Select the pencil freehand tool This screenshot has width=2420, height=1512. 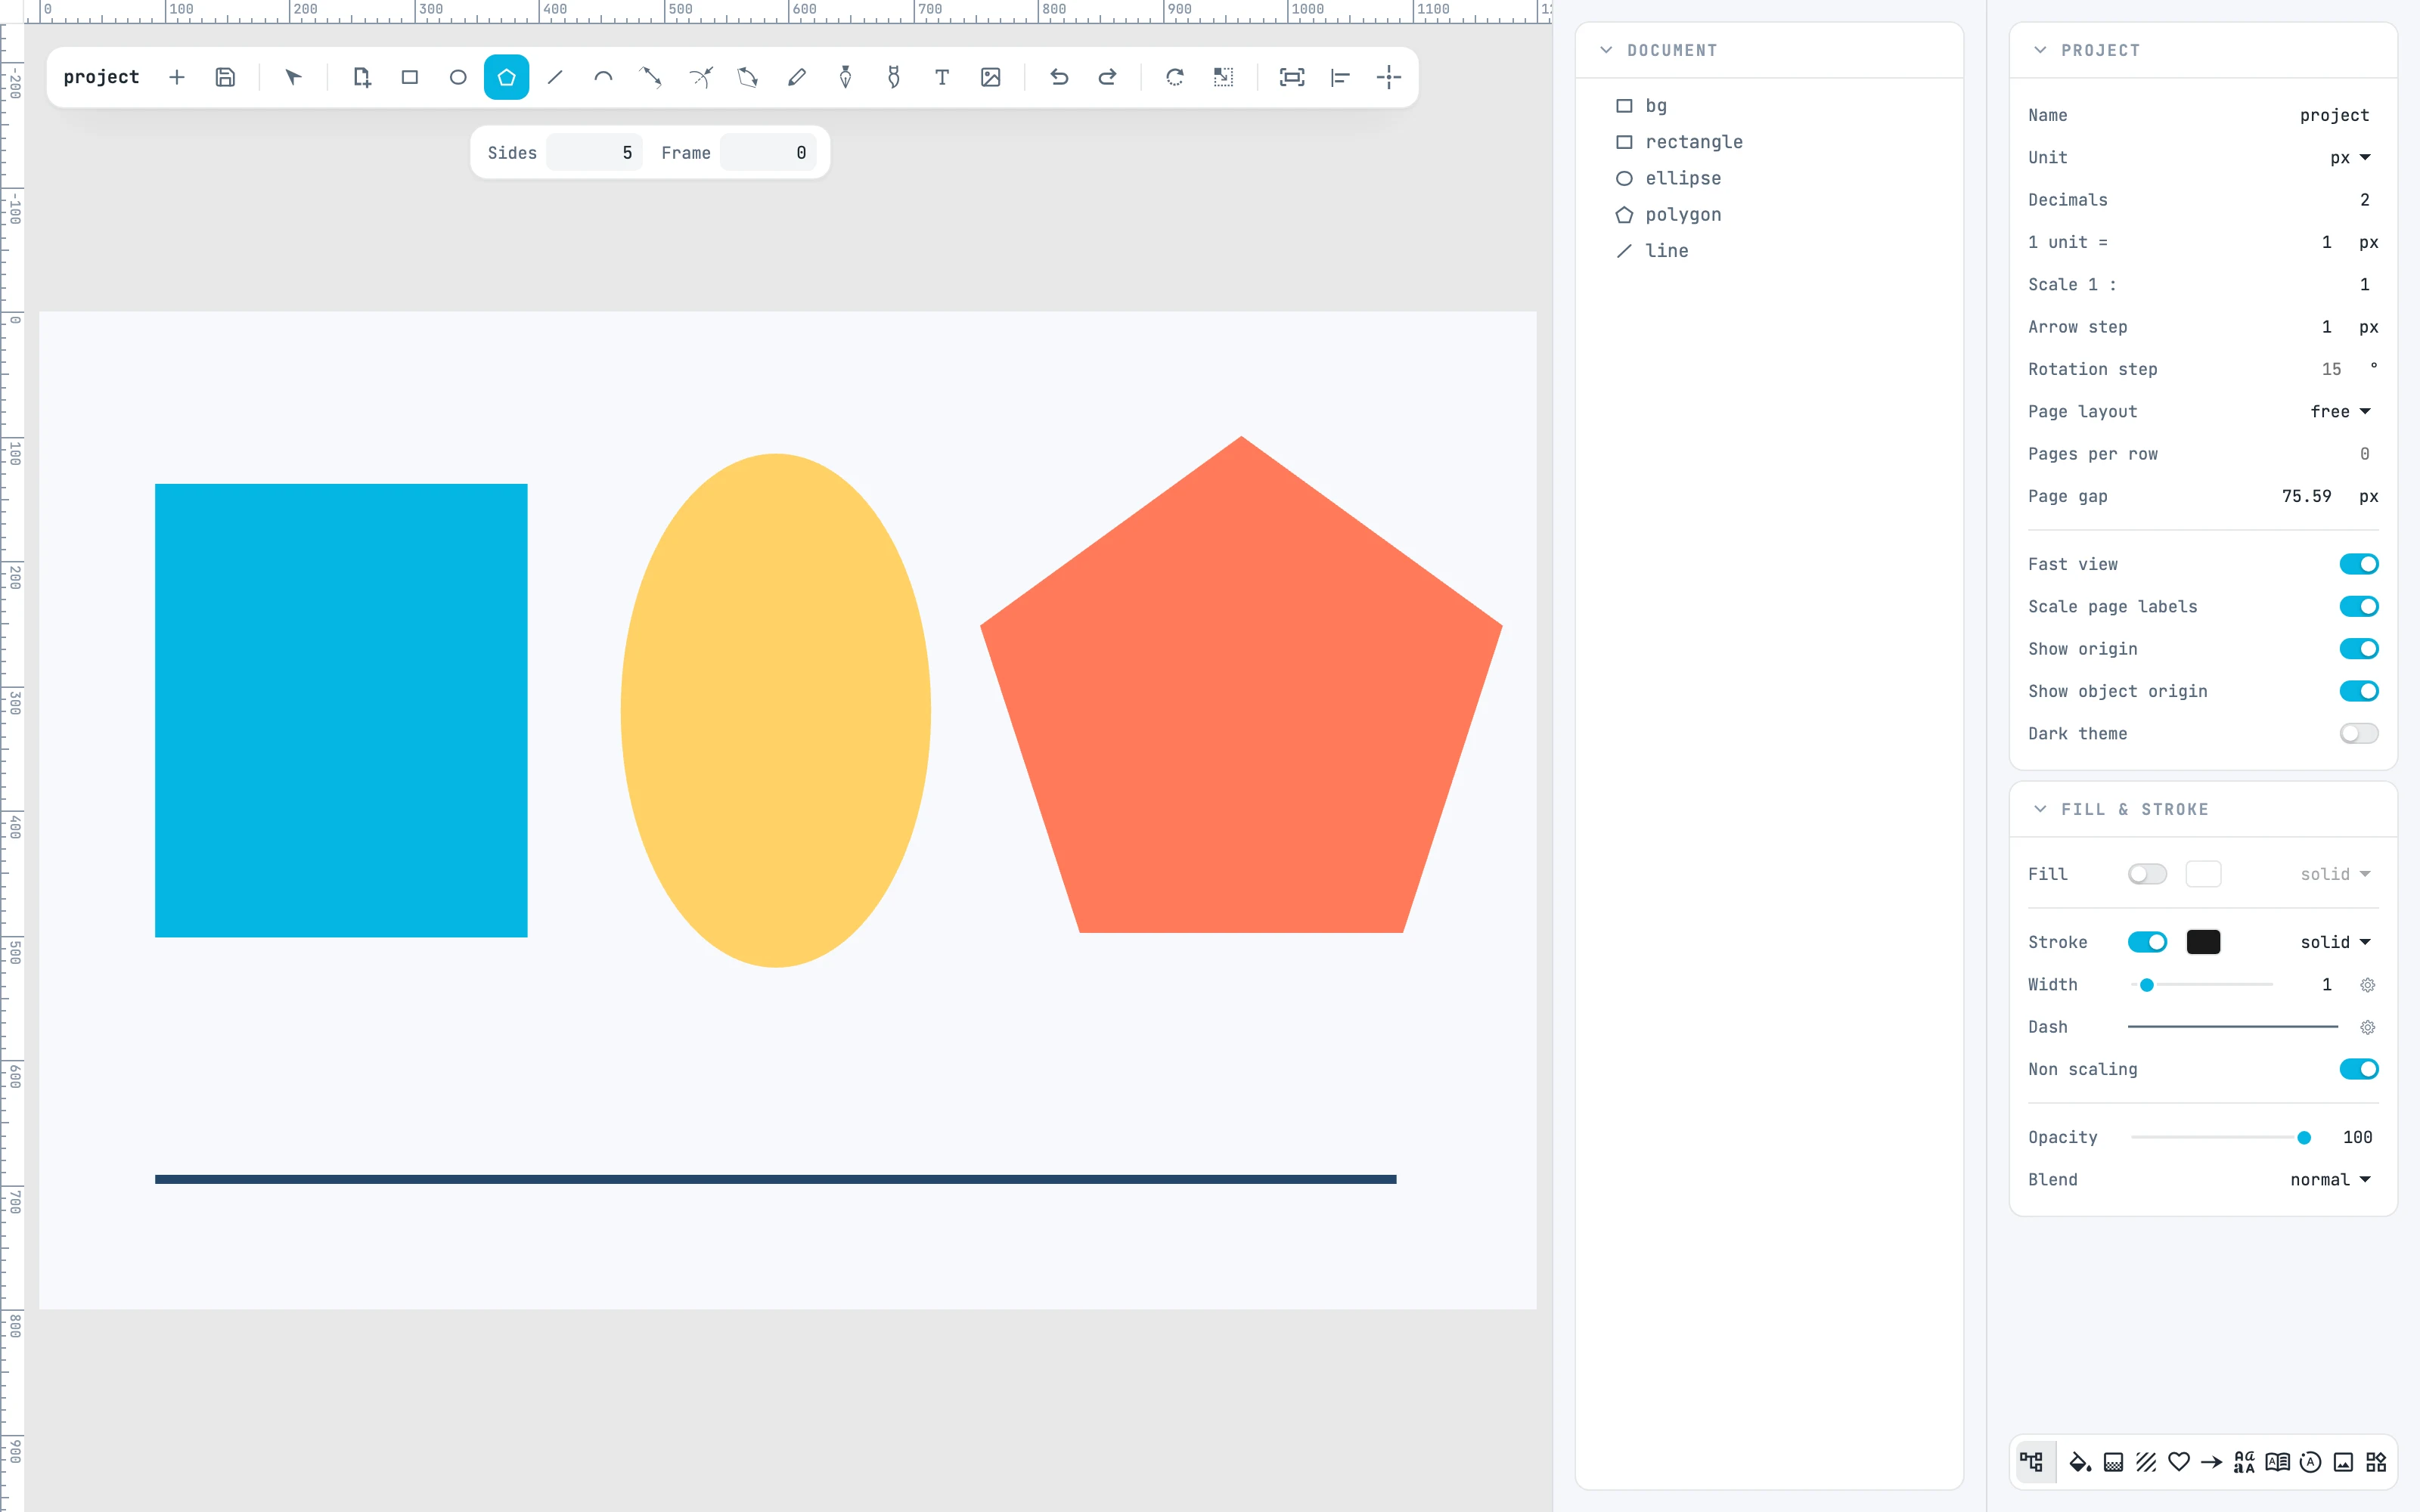[x=797, y=77]
